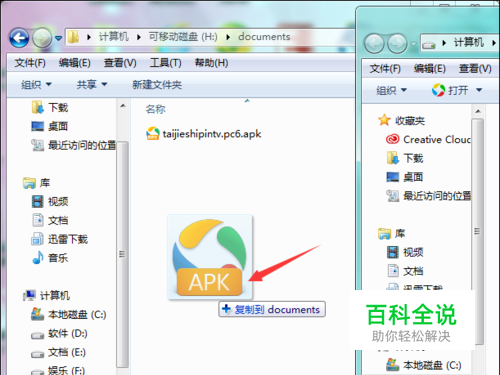500x375 pixels.
Task: Click 可移动磁盘 (H:) breadcrumb in address bar
Action: [183, 37]
